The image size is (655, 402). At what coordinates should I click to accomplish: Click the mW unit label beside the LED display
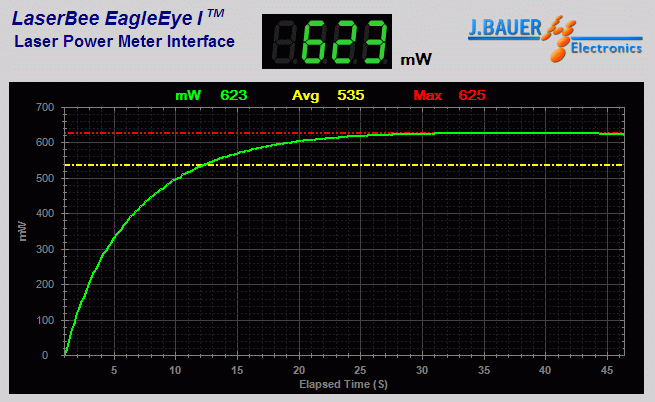(416, 59)
